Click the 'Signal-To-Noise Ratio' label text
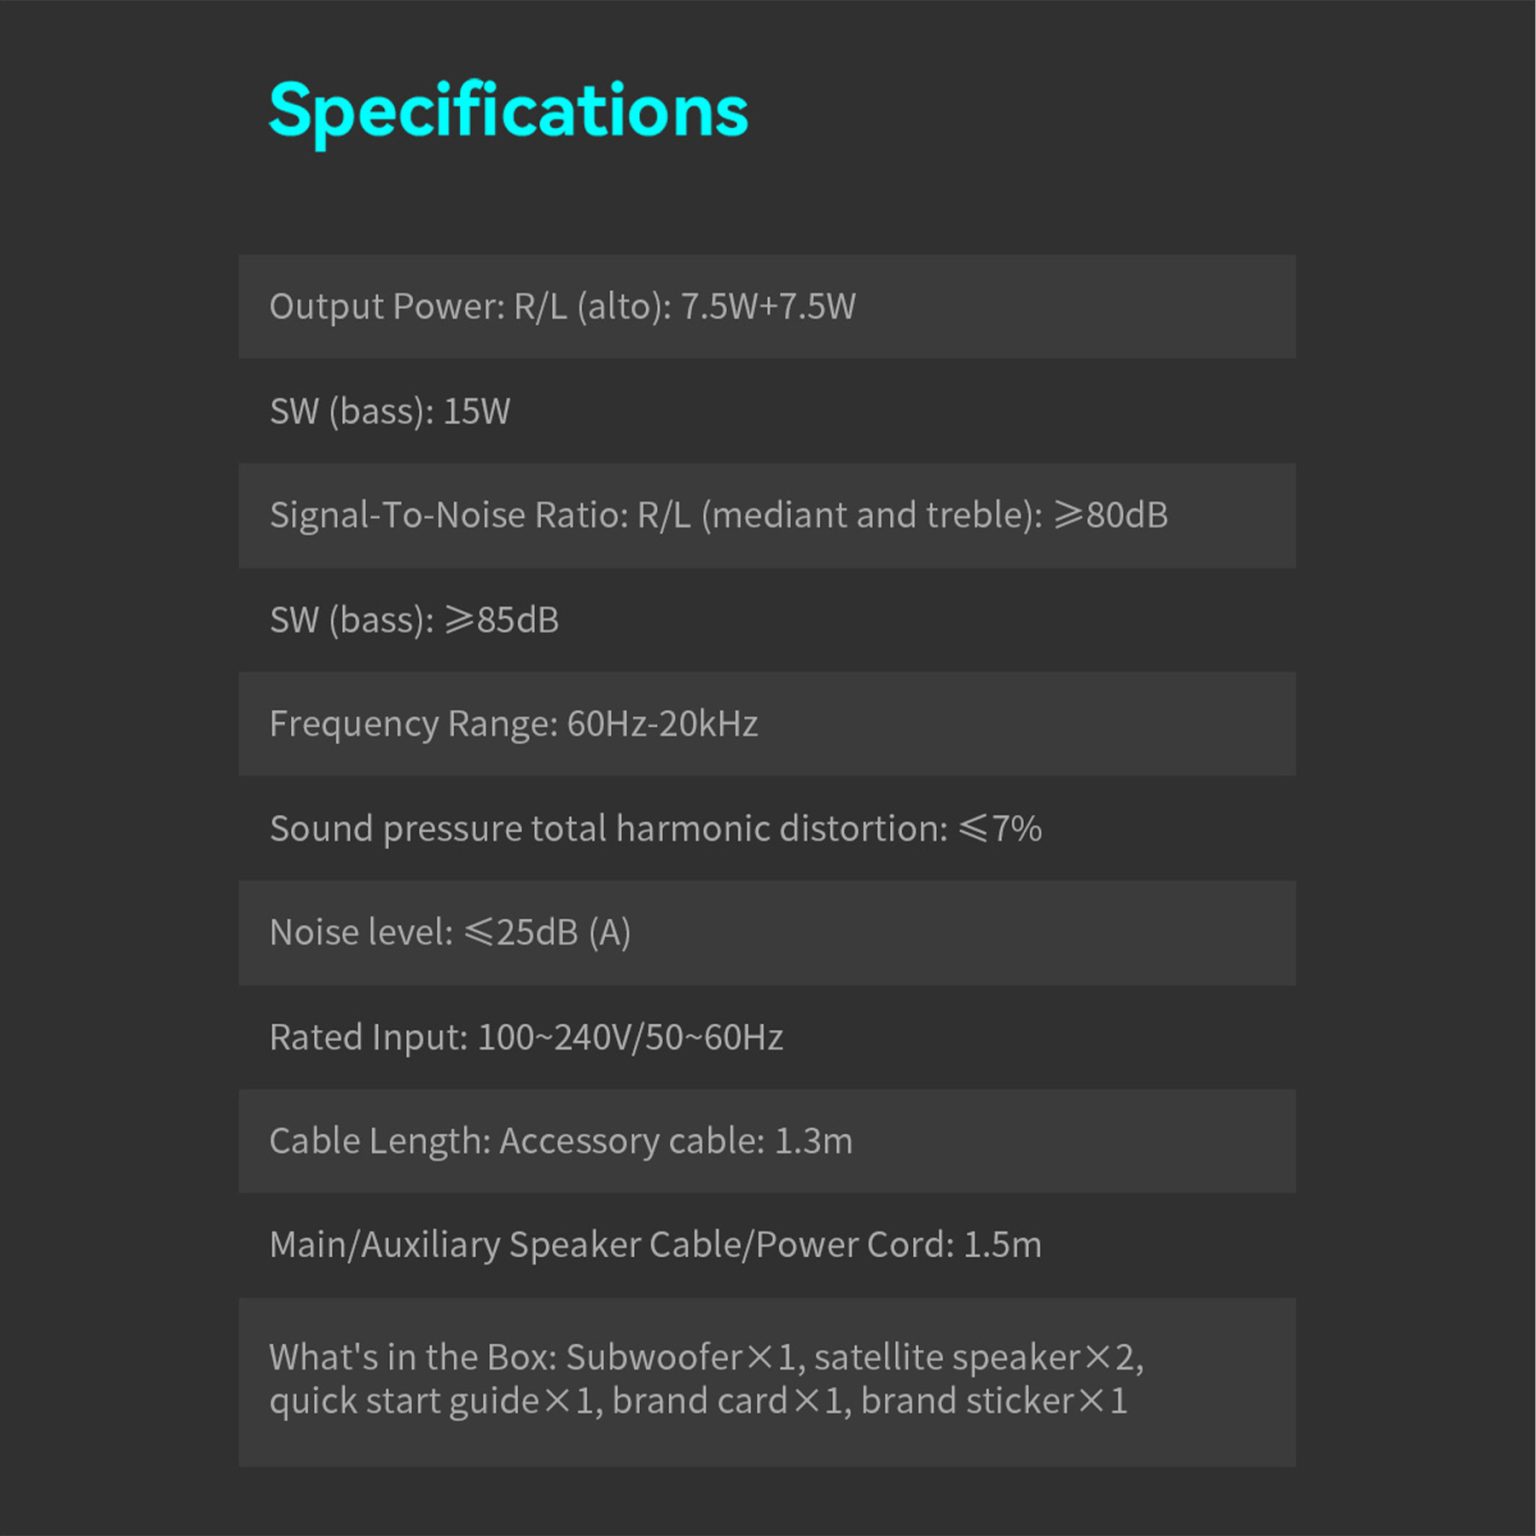 pyautogui.click(x=448, y=515)
